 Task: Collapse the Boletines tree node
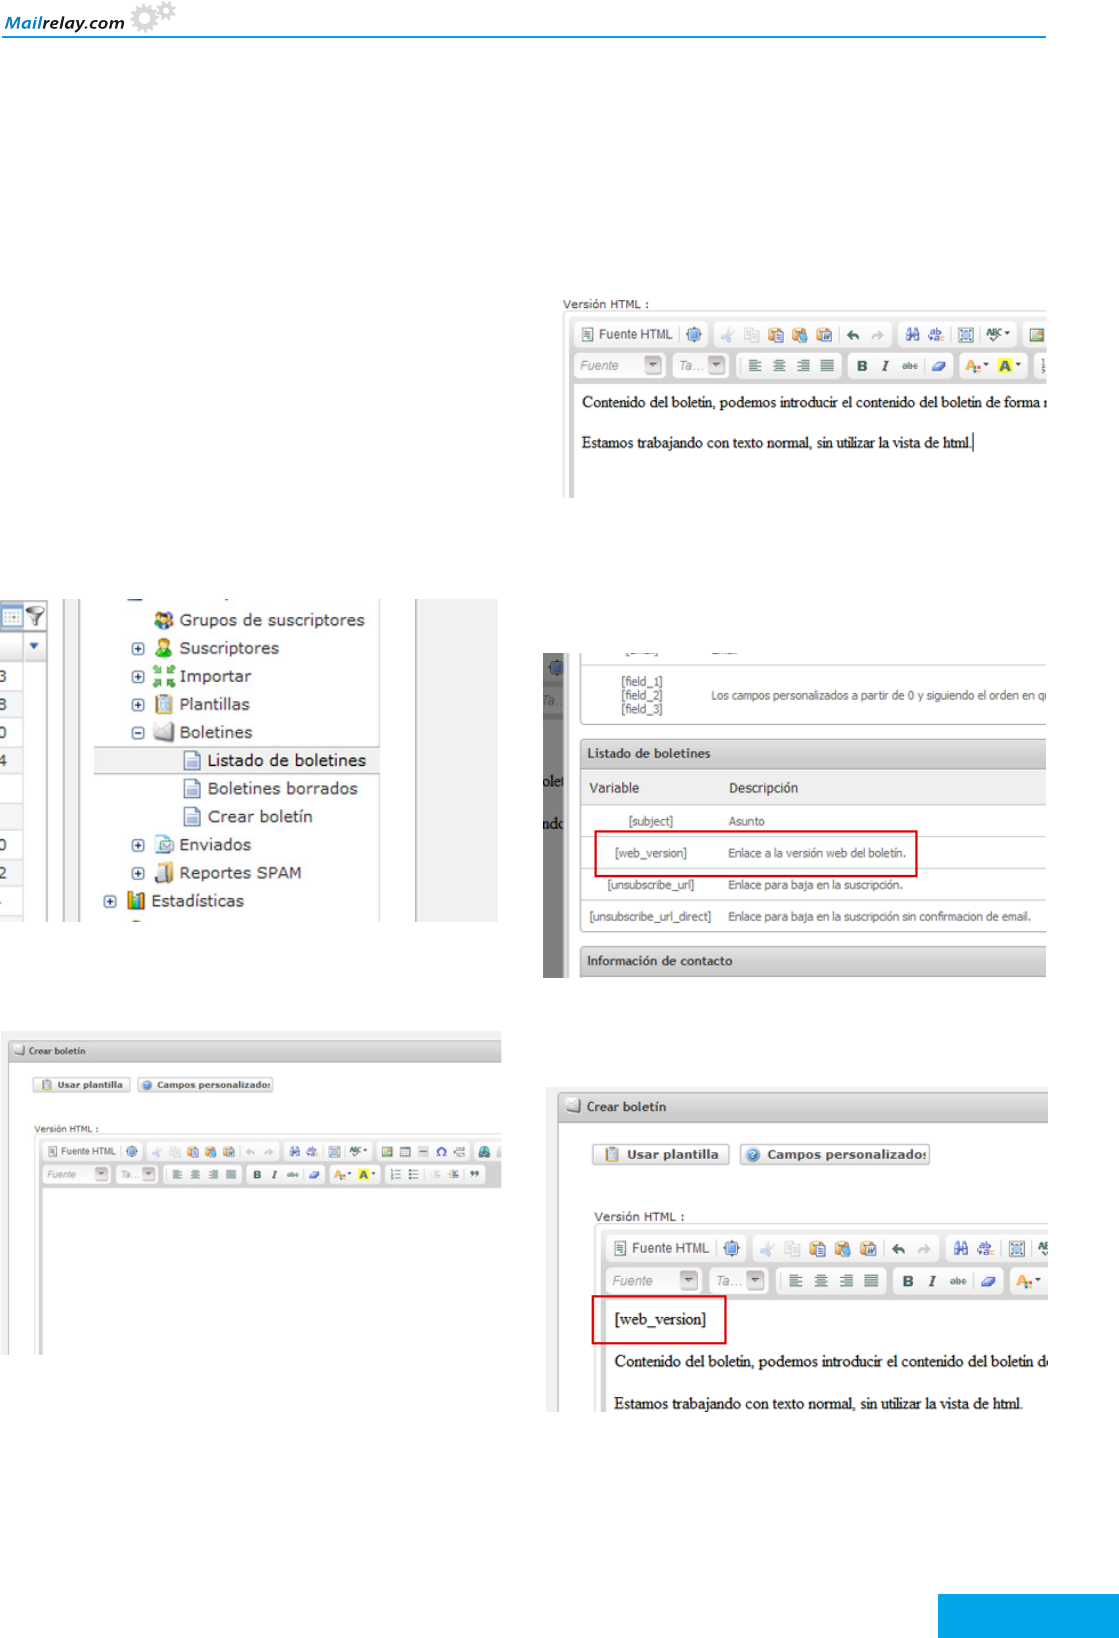(x=138, y=732)
